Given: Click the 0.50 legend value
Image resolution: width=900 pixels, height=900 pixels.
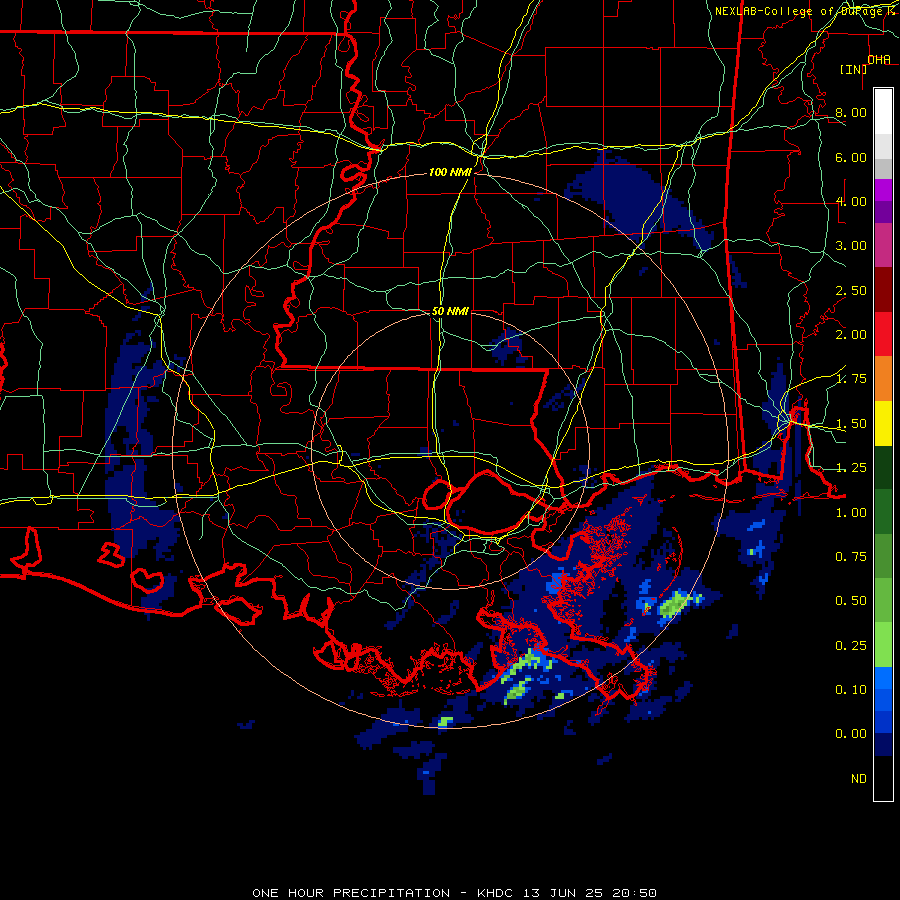Looking at the screenshot, I should (x=851, y=601).
